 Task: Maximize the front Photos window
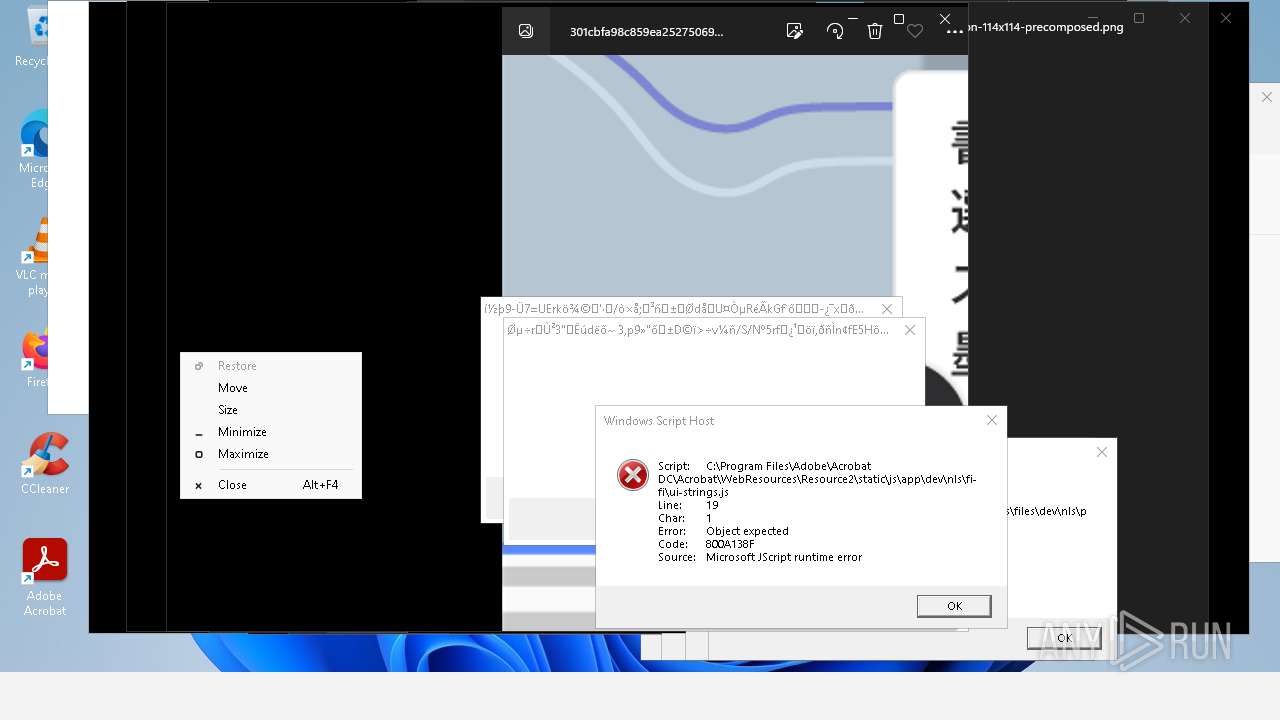pyautogui.click(x=899, y=18)
